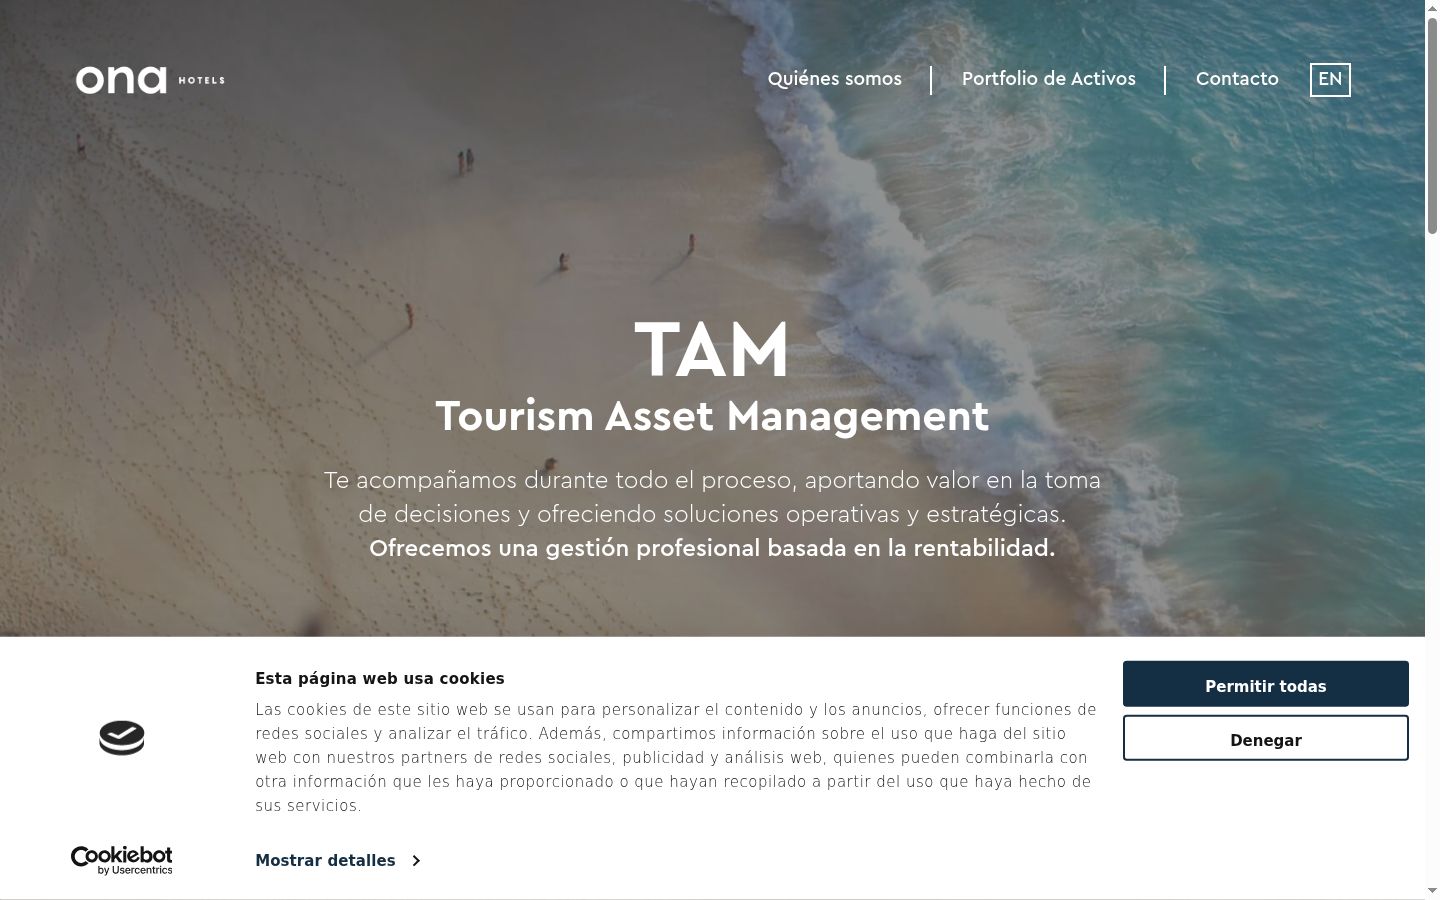Reject cookies with the Denegar button

pyautogui.click(x=1265, y=739)
